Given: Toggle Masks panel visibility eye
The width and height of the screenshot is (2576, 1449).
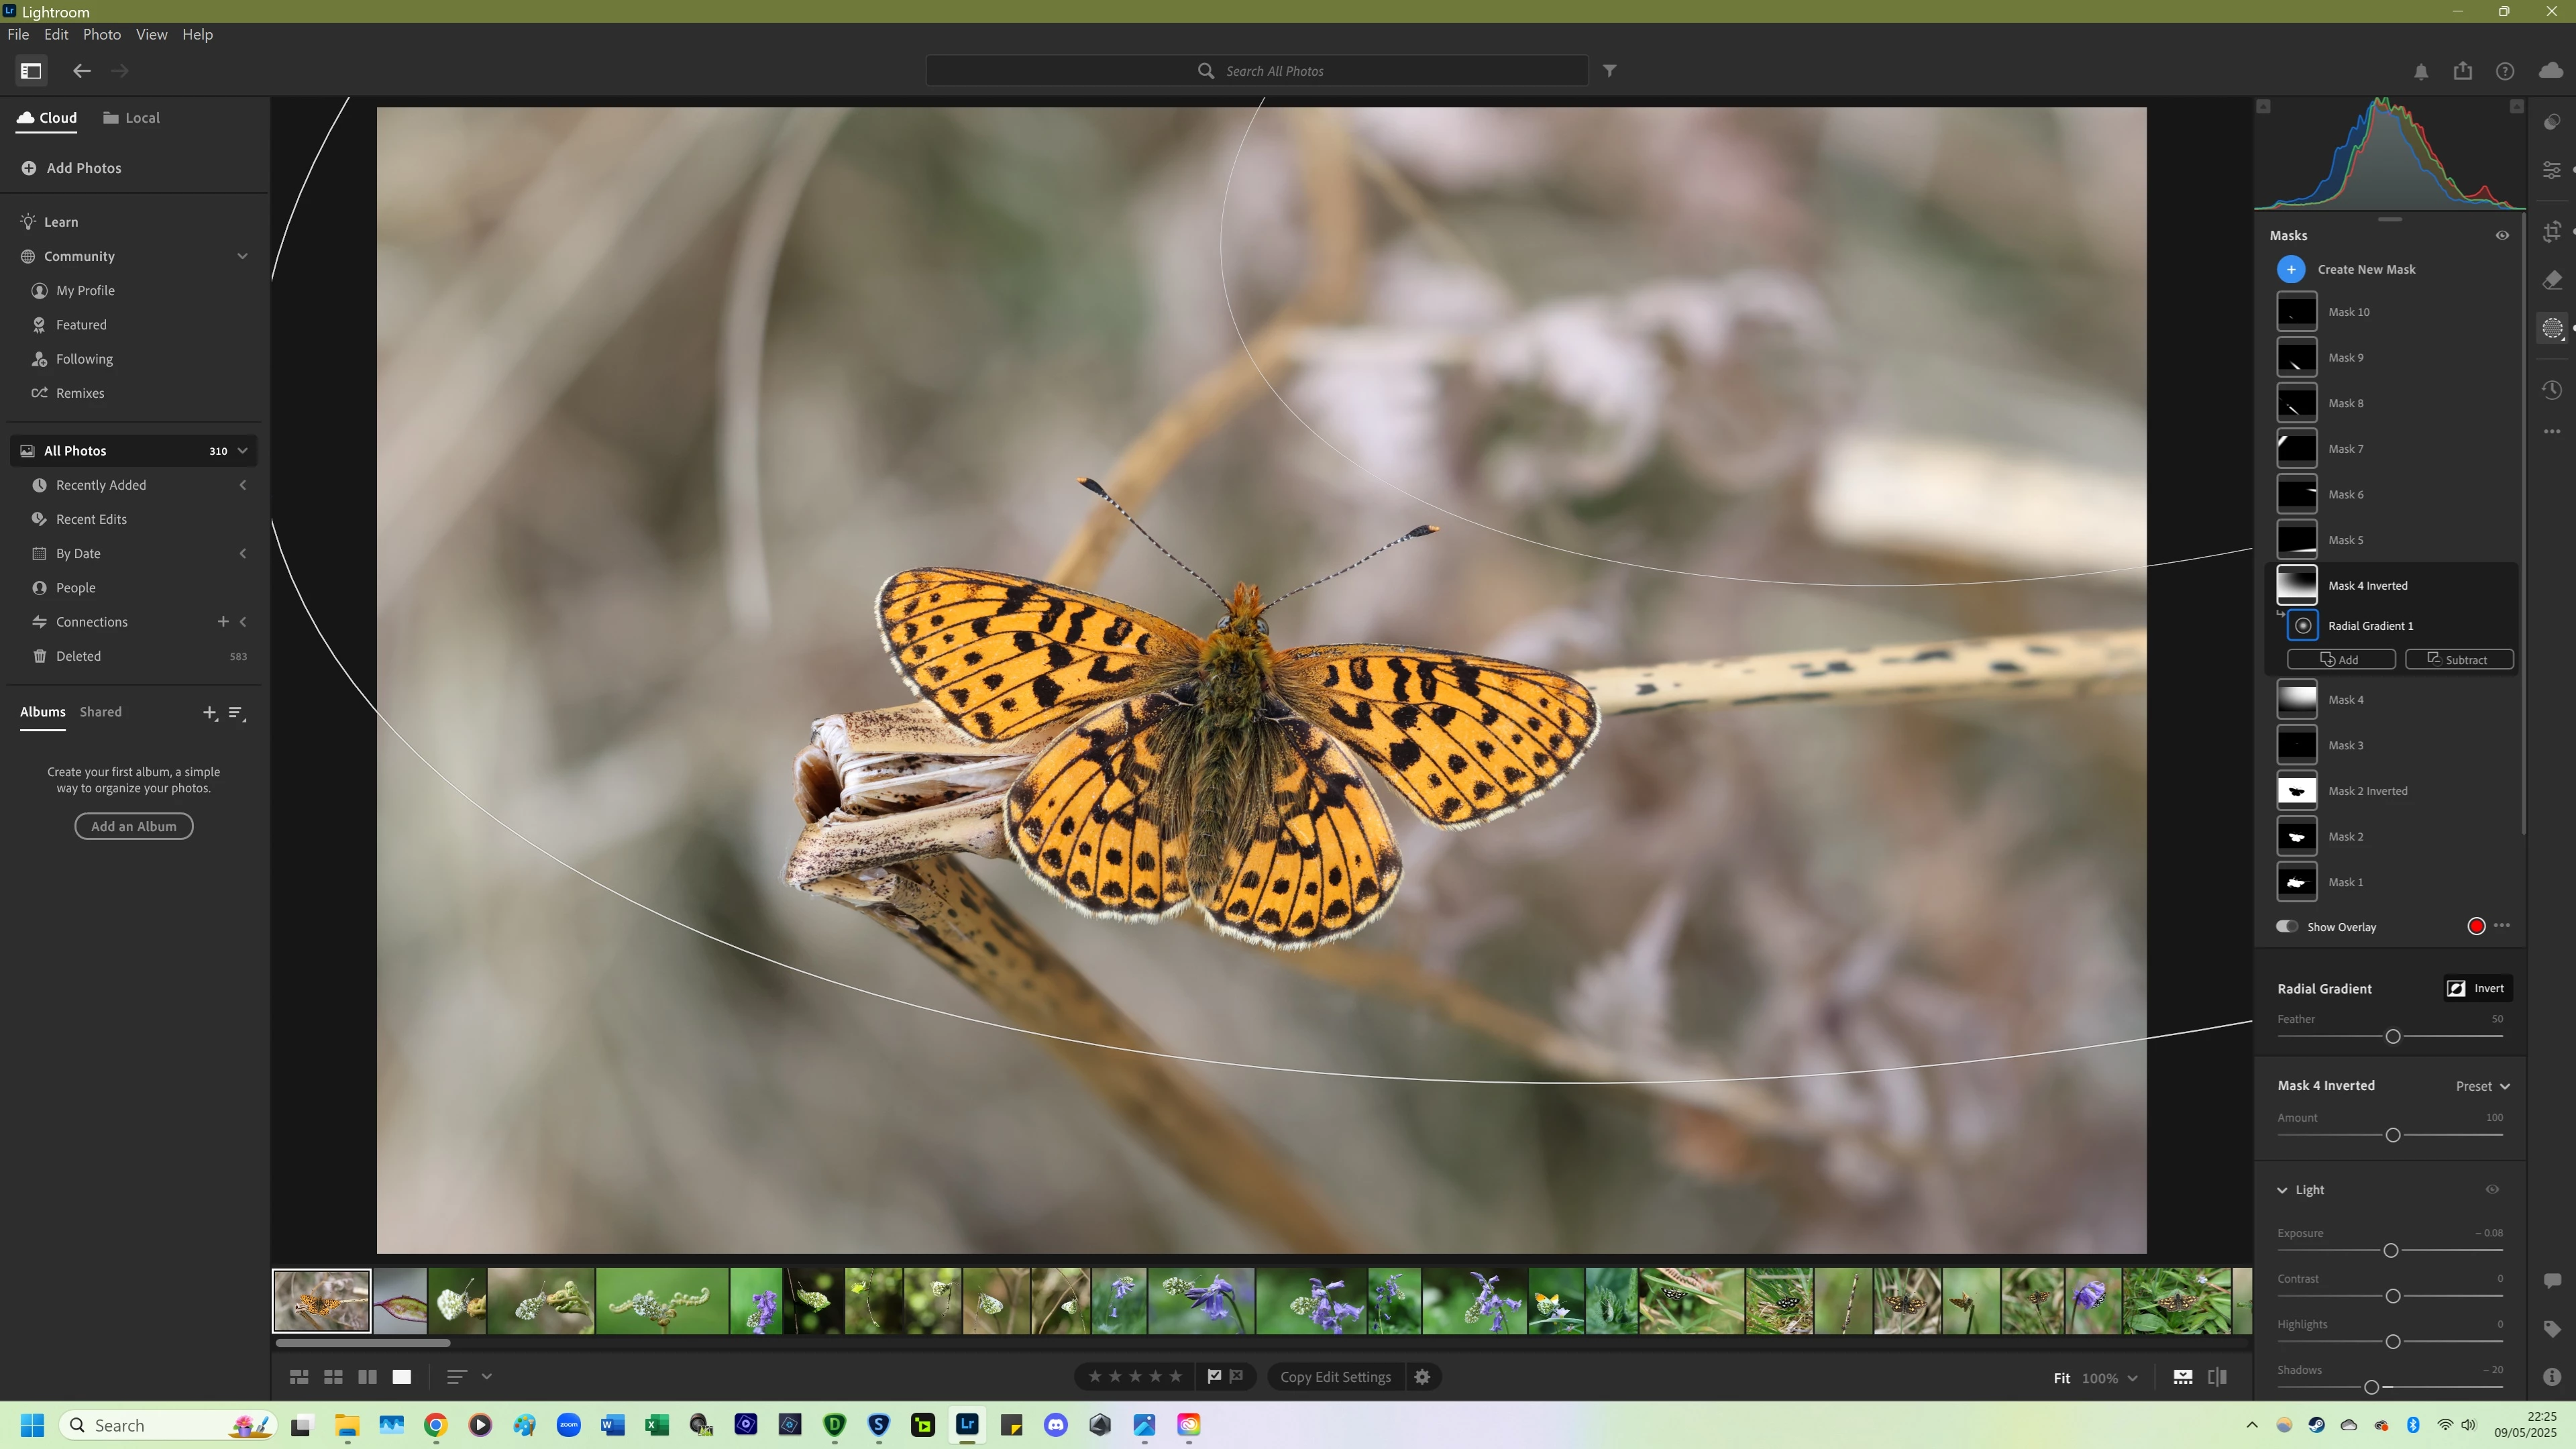Looking at the screenshot, I should pyautogui.click(x=2502, y=236).
